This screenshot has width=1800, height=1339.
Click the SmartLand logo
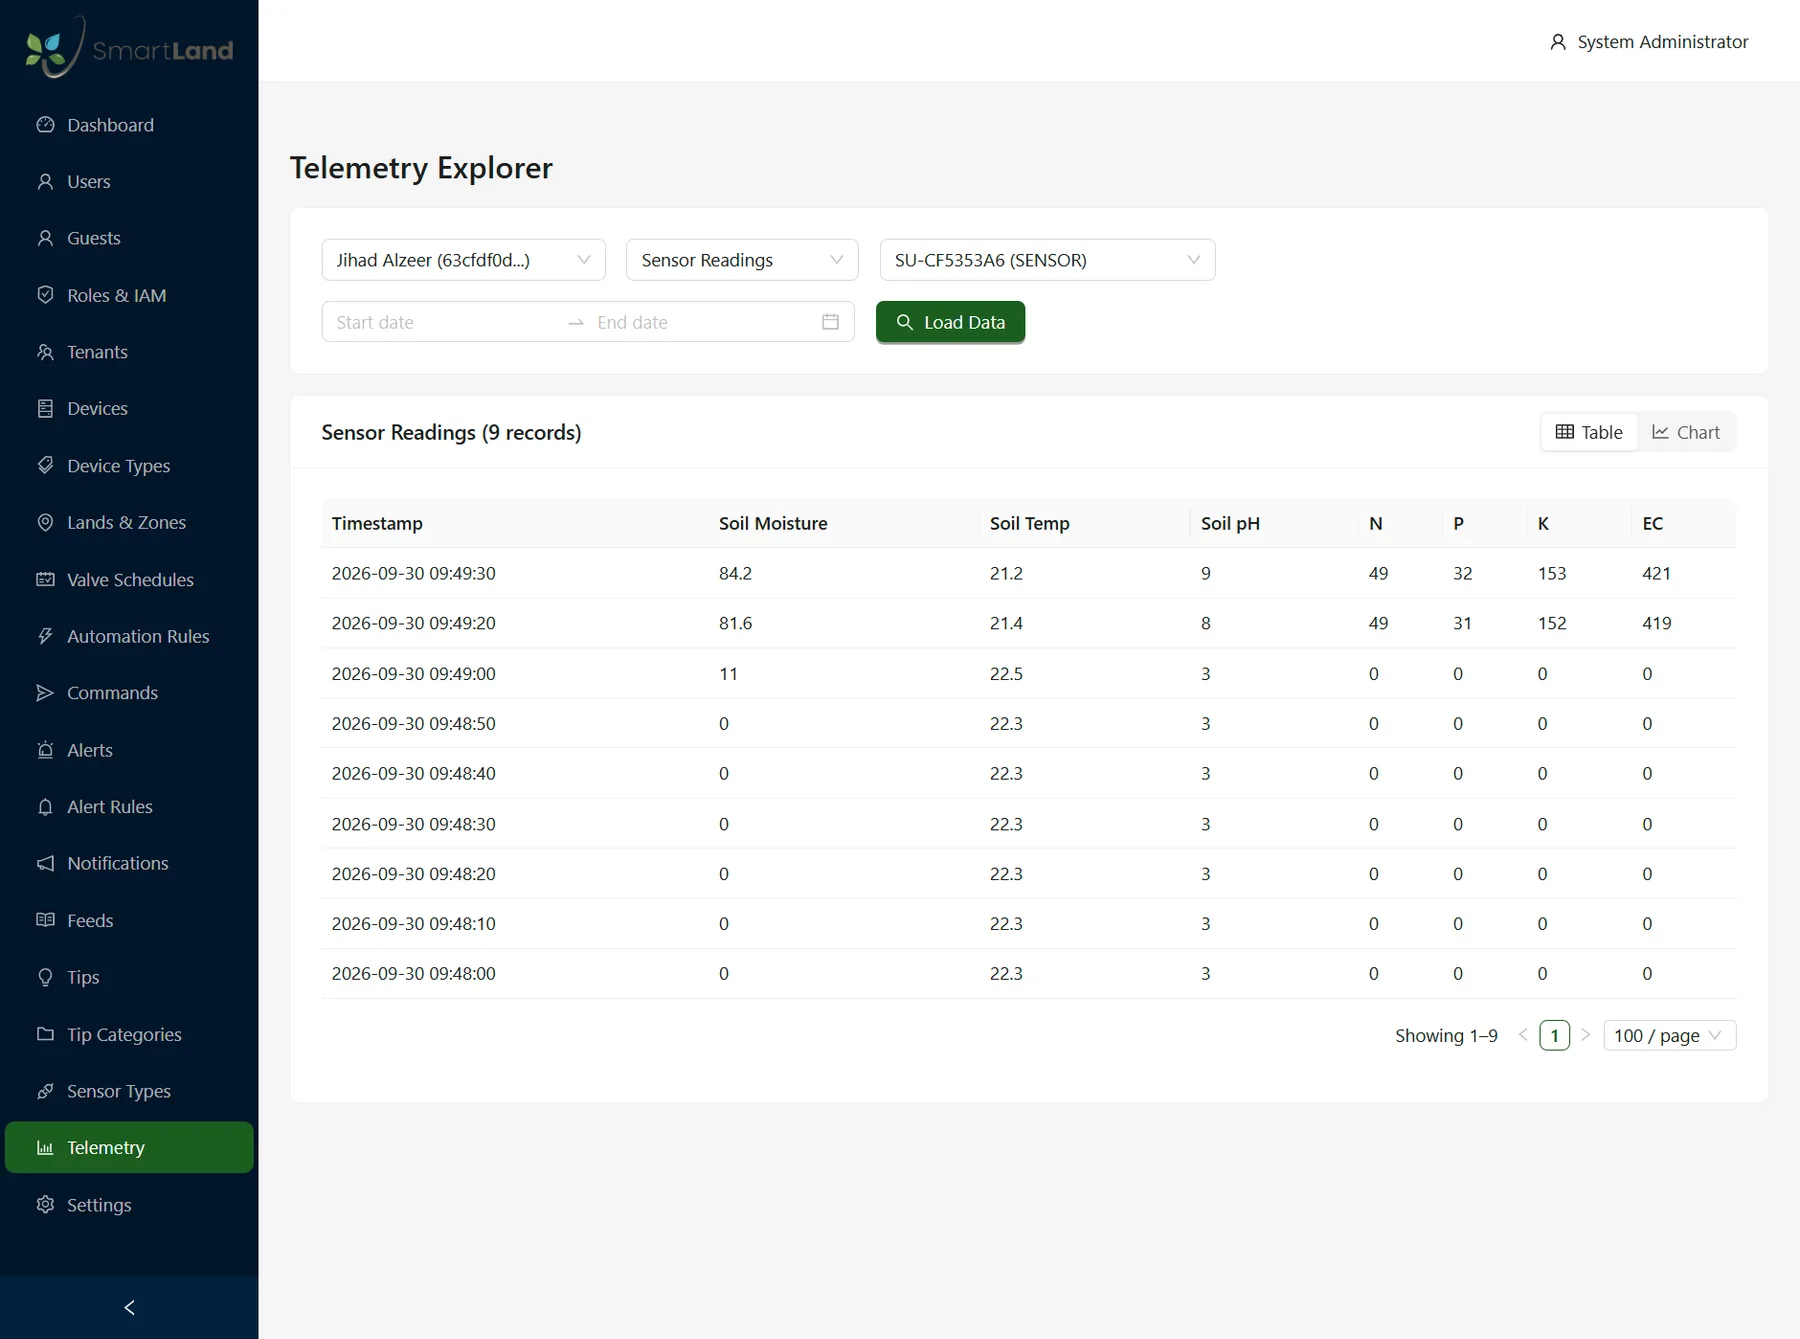(129, 48)
